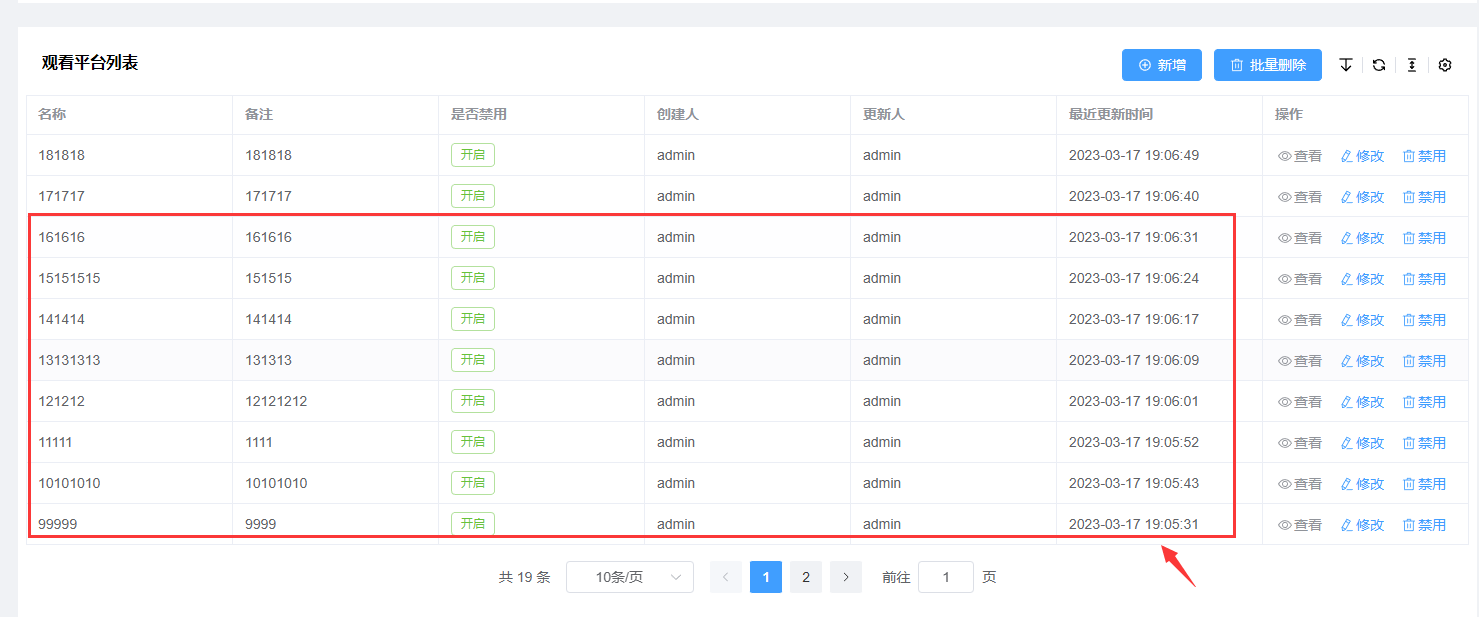The width and height of the screenshot is (1479, 617).
Task: Toggle 开启 status for row 161616
Action: [472, 236]
